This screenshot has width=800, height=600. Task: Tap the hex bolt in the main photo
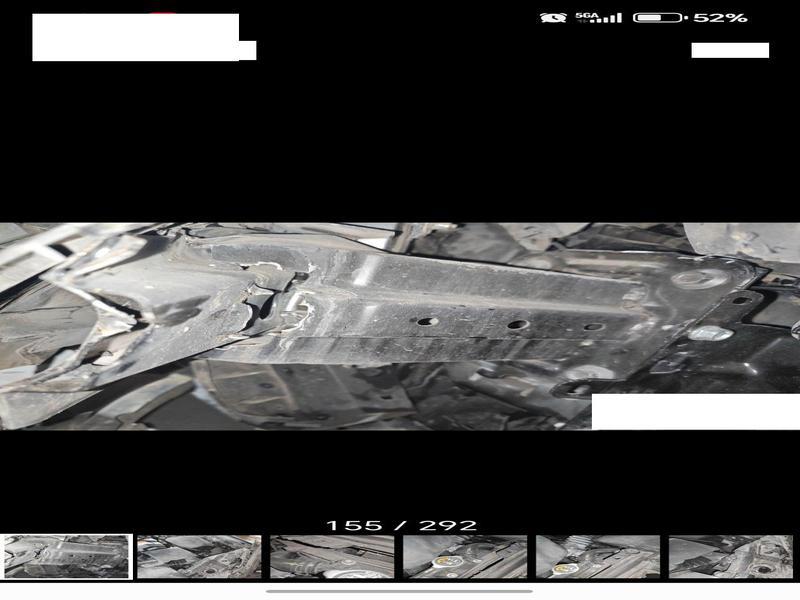coord(708,333)
